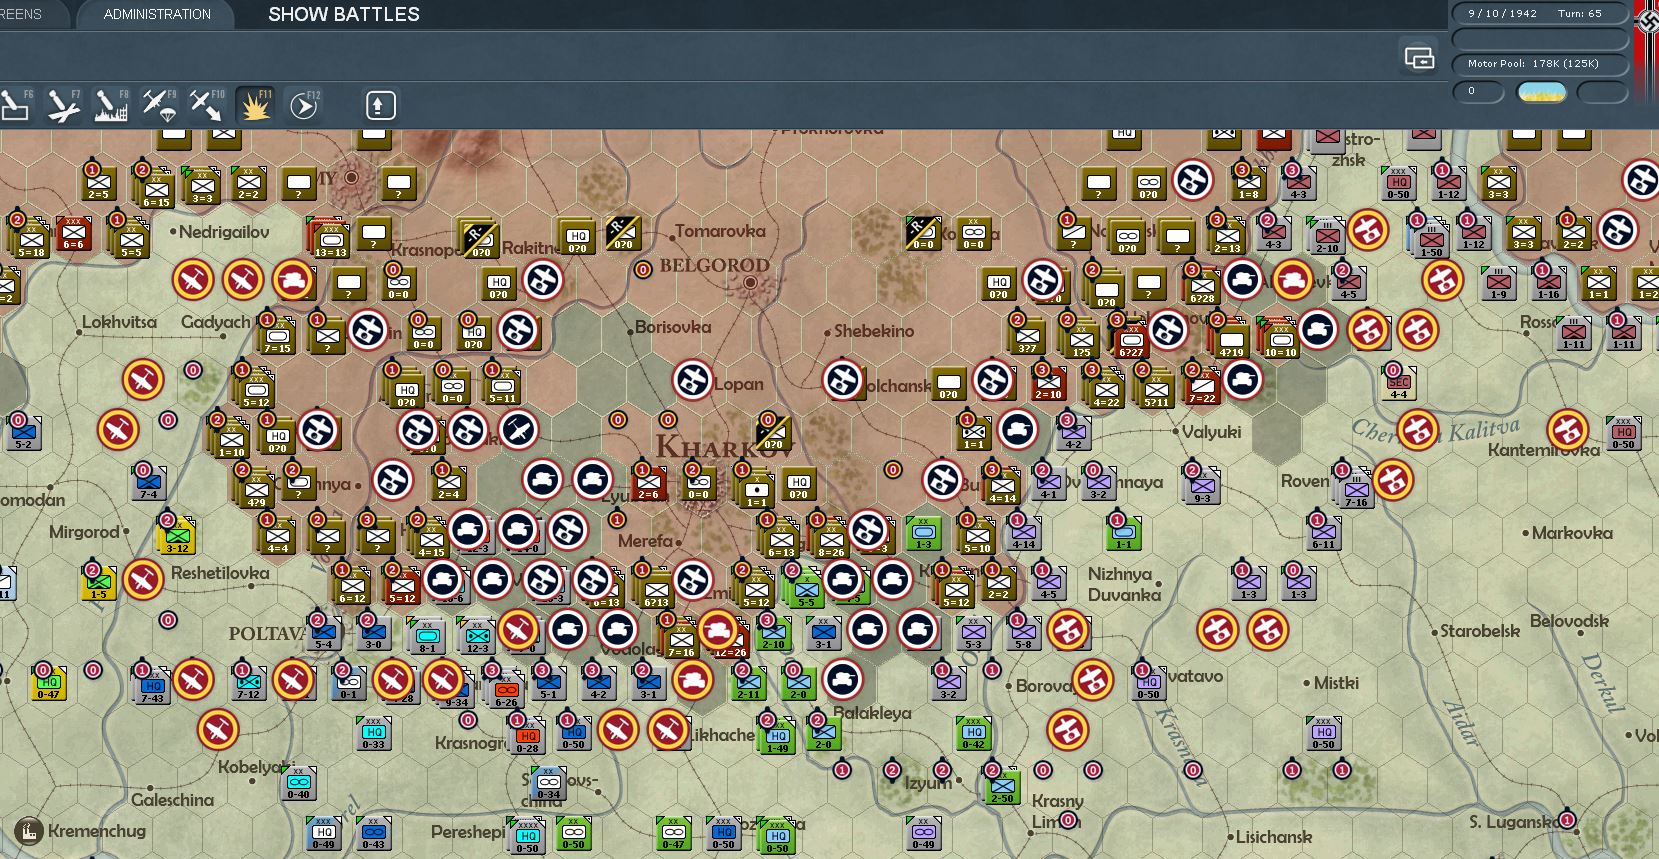Open the air battle marker beside Lopan

[x=692, y=380]
